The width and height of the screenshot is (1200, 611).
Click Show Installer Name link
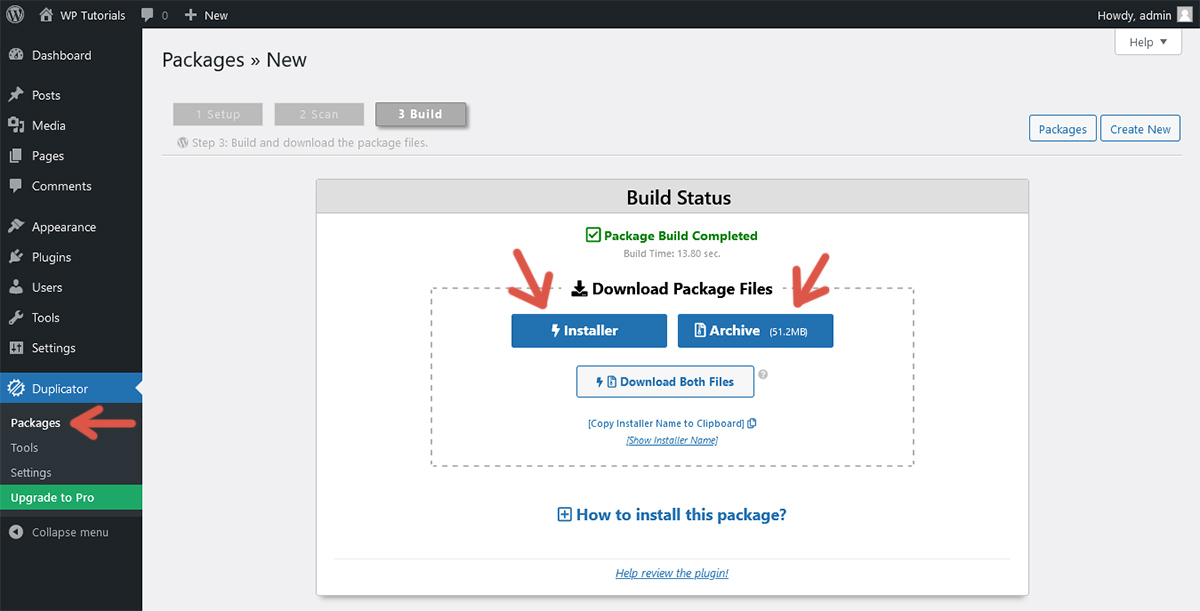pyautogui.click(x=672, y=440)
